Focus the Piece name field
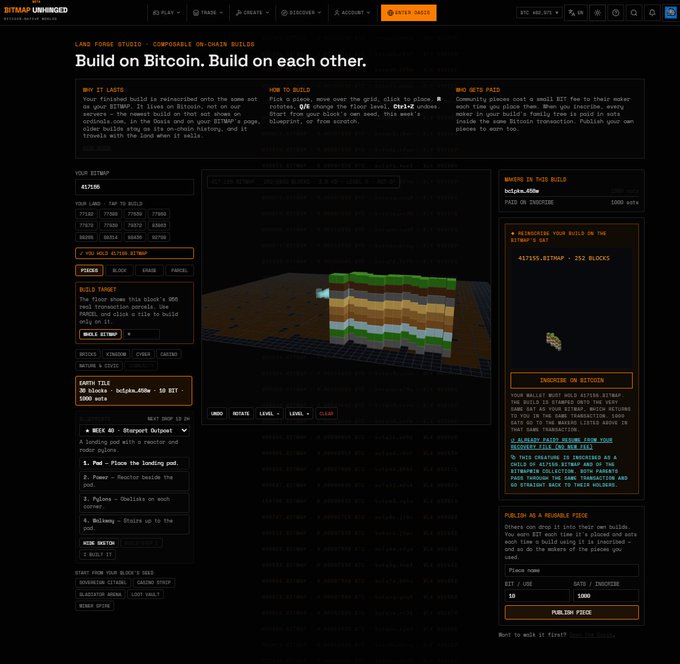The height and width of the screenshot is (664, 680). pos(571,570)
